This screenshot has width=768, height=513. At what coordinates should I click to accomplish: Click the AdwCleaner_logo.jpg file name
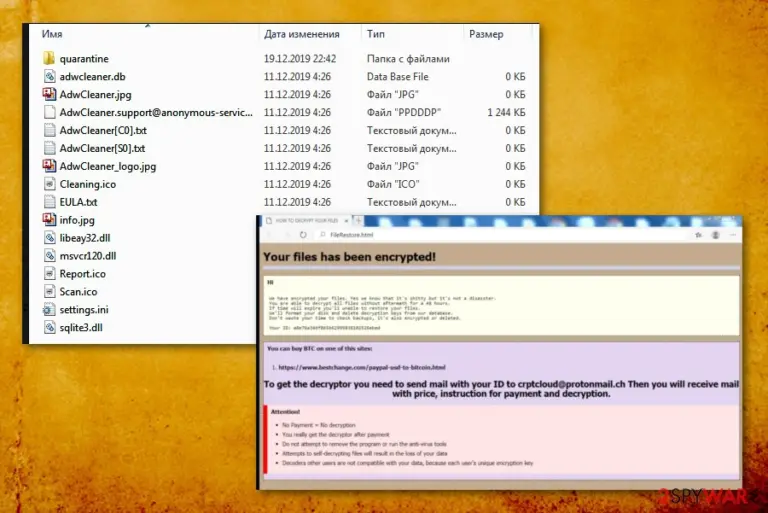point(108,166)
